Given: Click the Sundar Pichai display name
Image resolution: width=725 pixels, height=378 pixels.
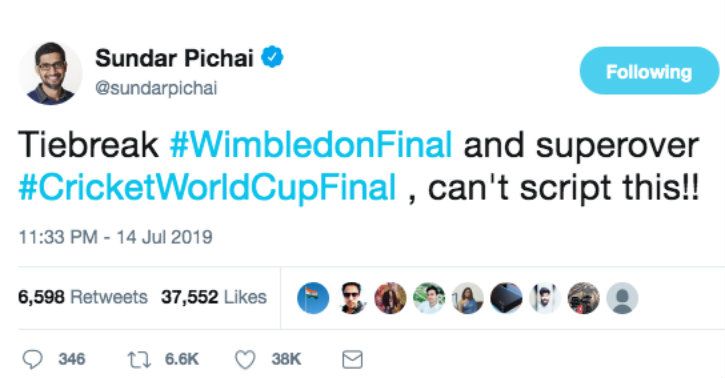Looking at the screenshot, I should point(174,58).
